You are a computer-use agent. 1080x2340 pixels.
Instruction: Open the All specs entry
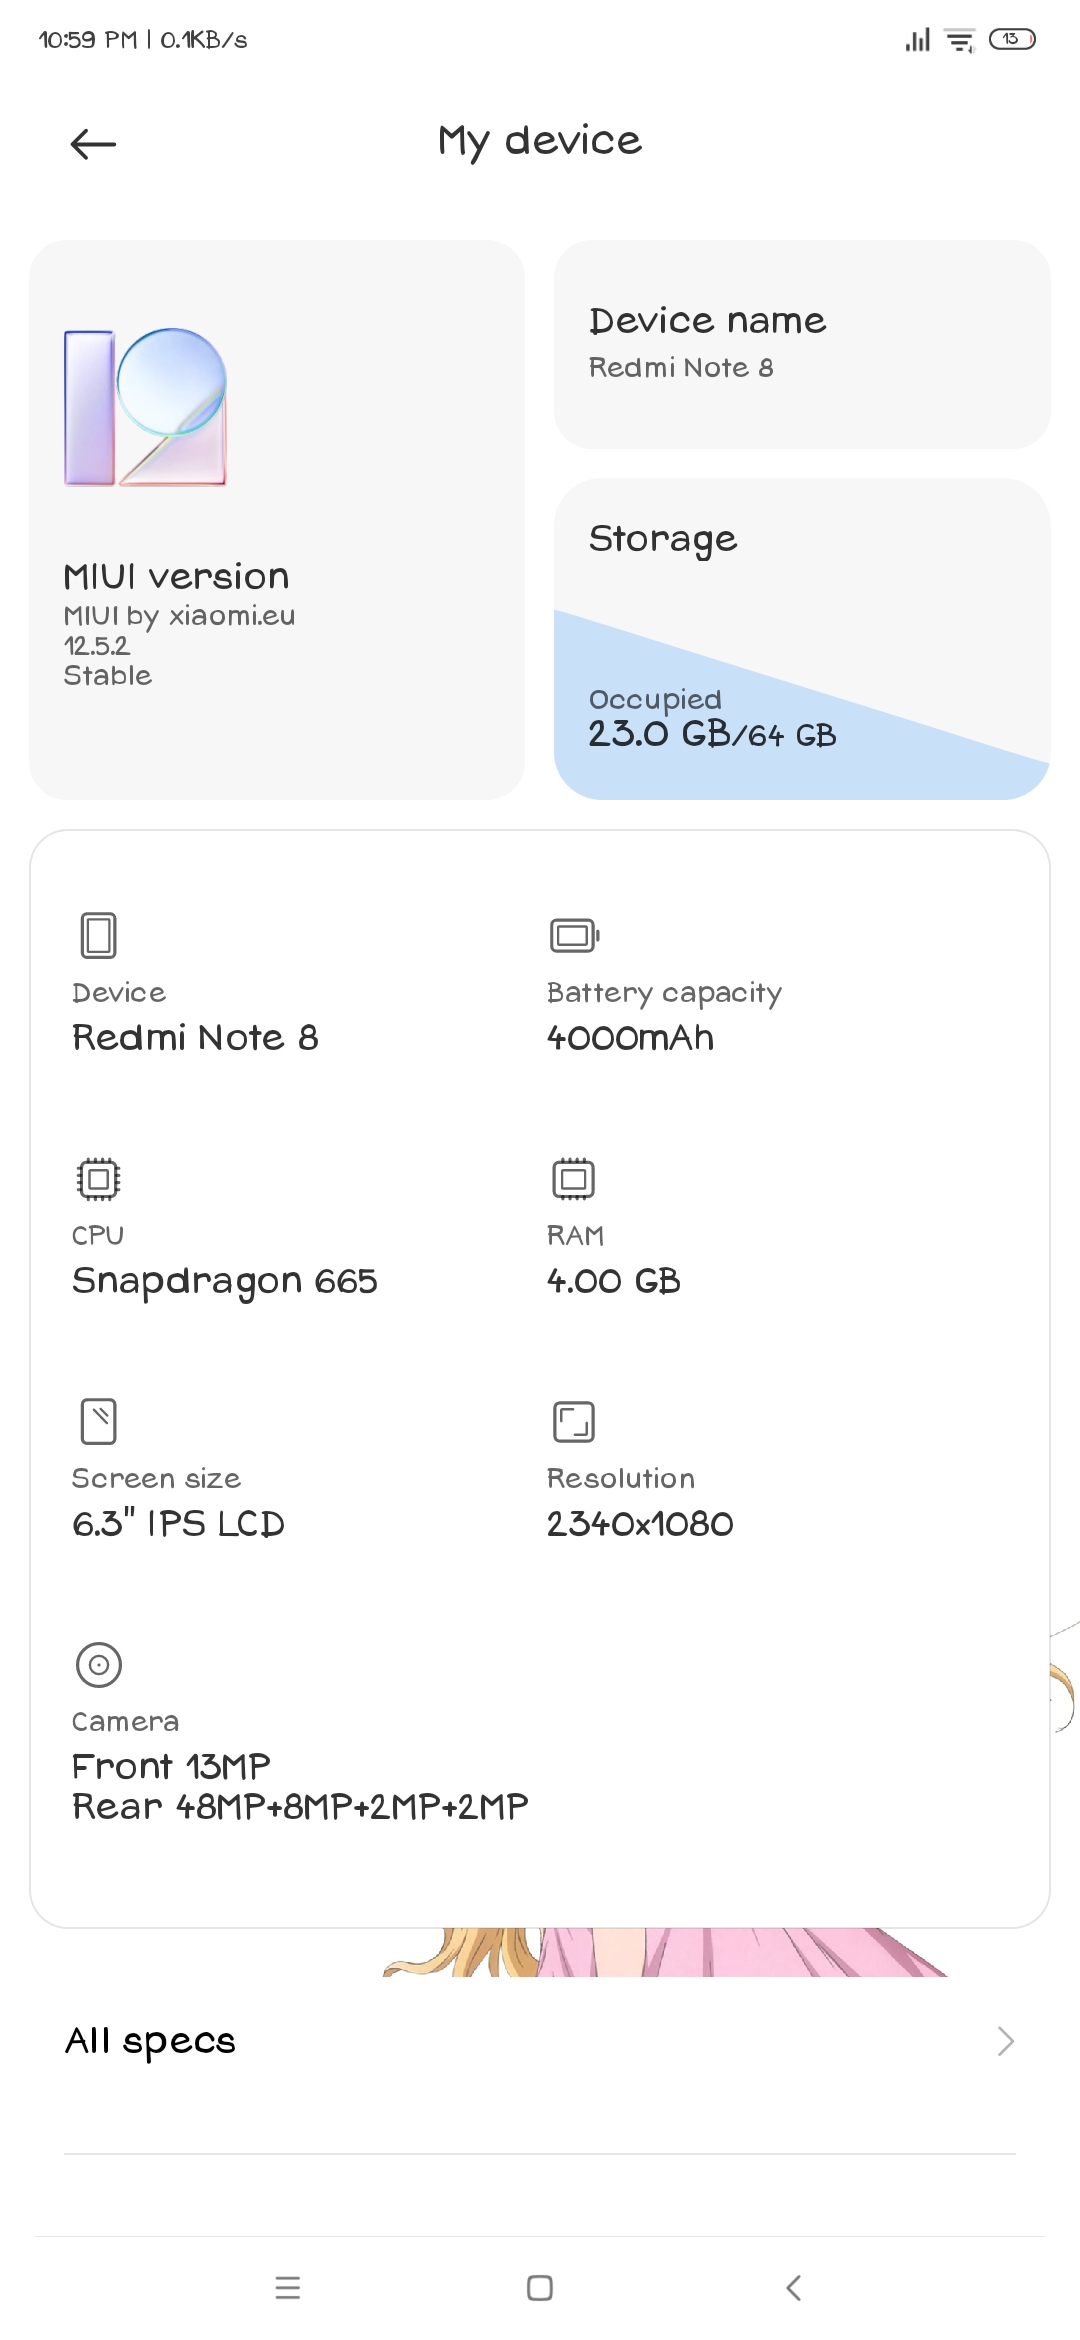point(540,2041)
